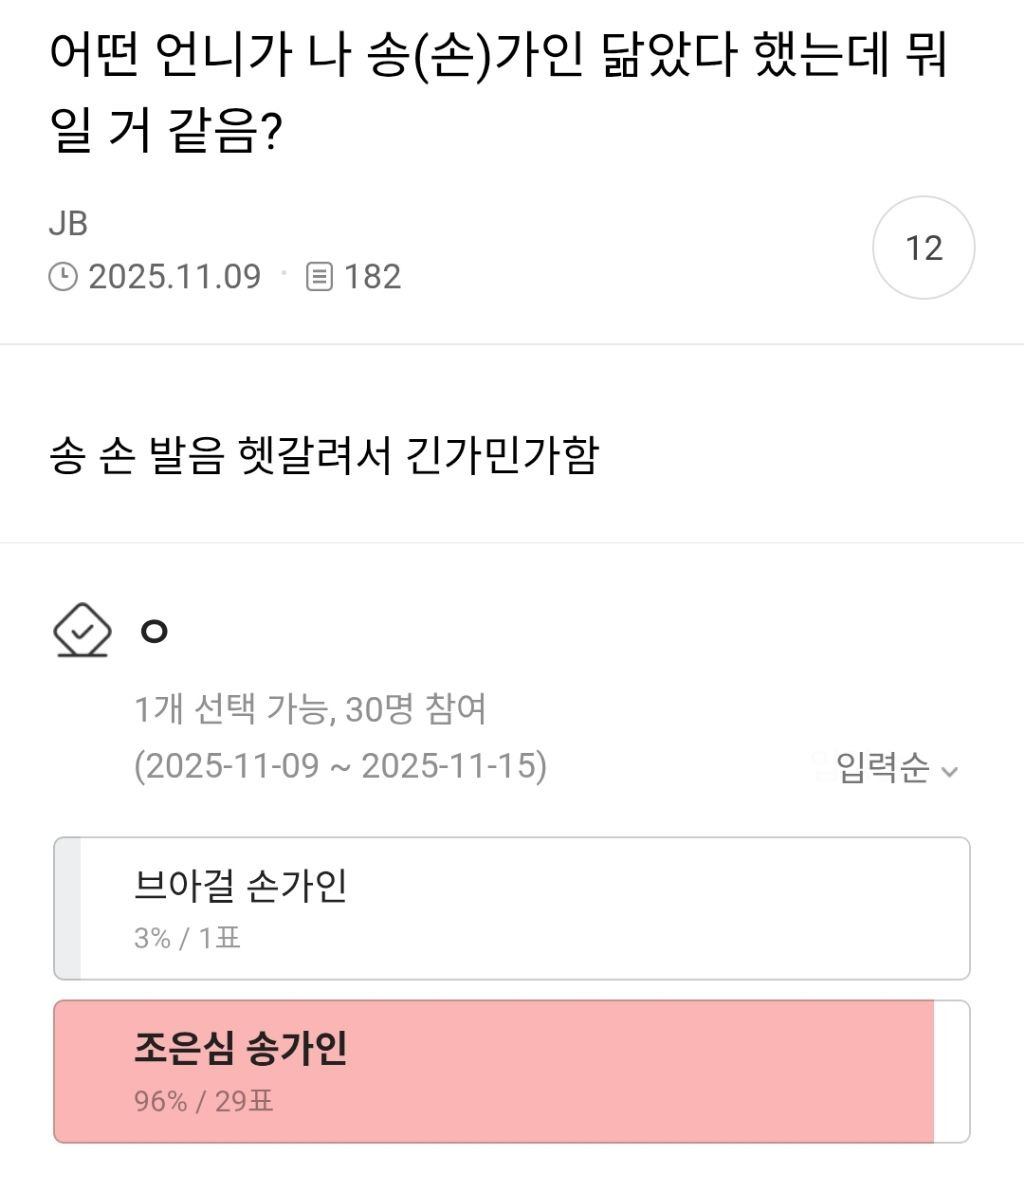The height and width of the screenshot is (1191, 1024).
Task: Open the comments bubble showing 12
Action: click(x=923, y=248)
